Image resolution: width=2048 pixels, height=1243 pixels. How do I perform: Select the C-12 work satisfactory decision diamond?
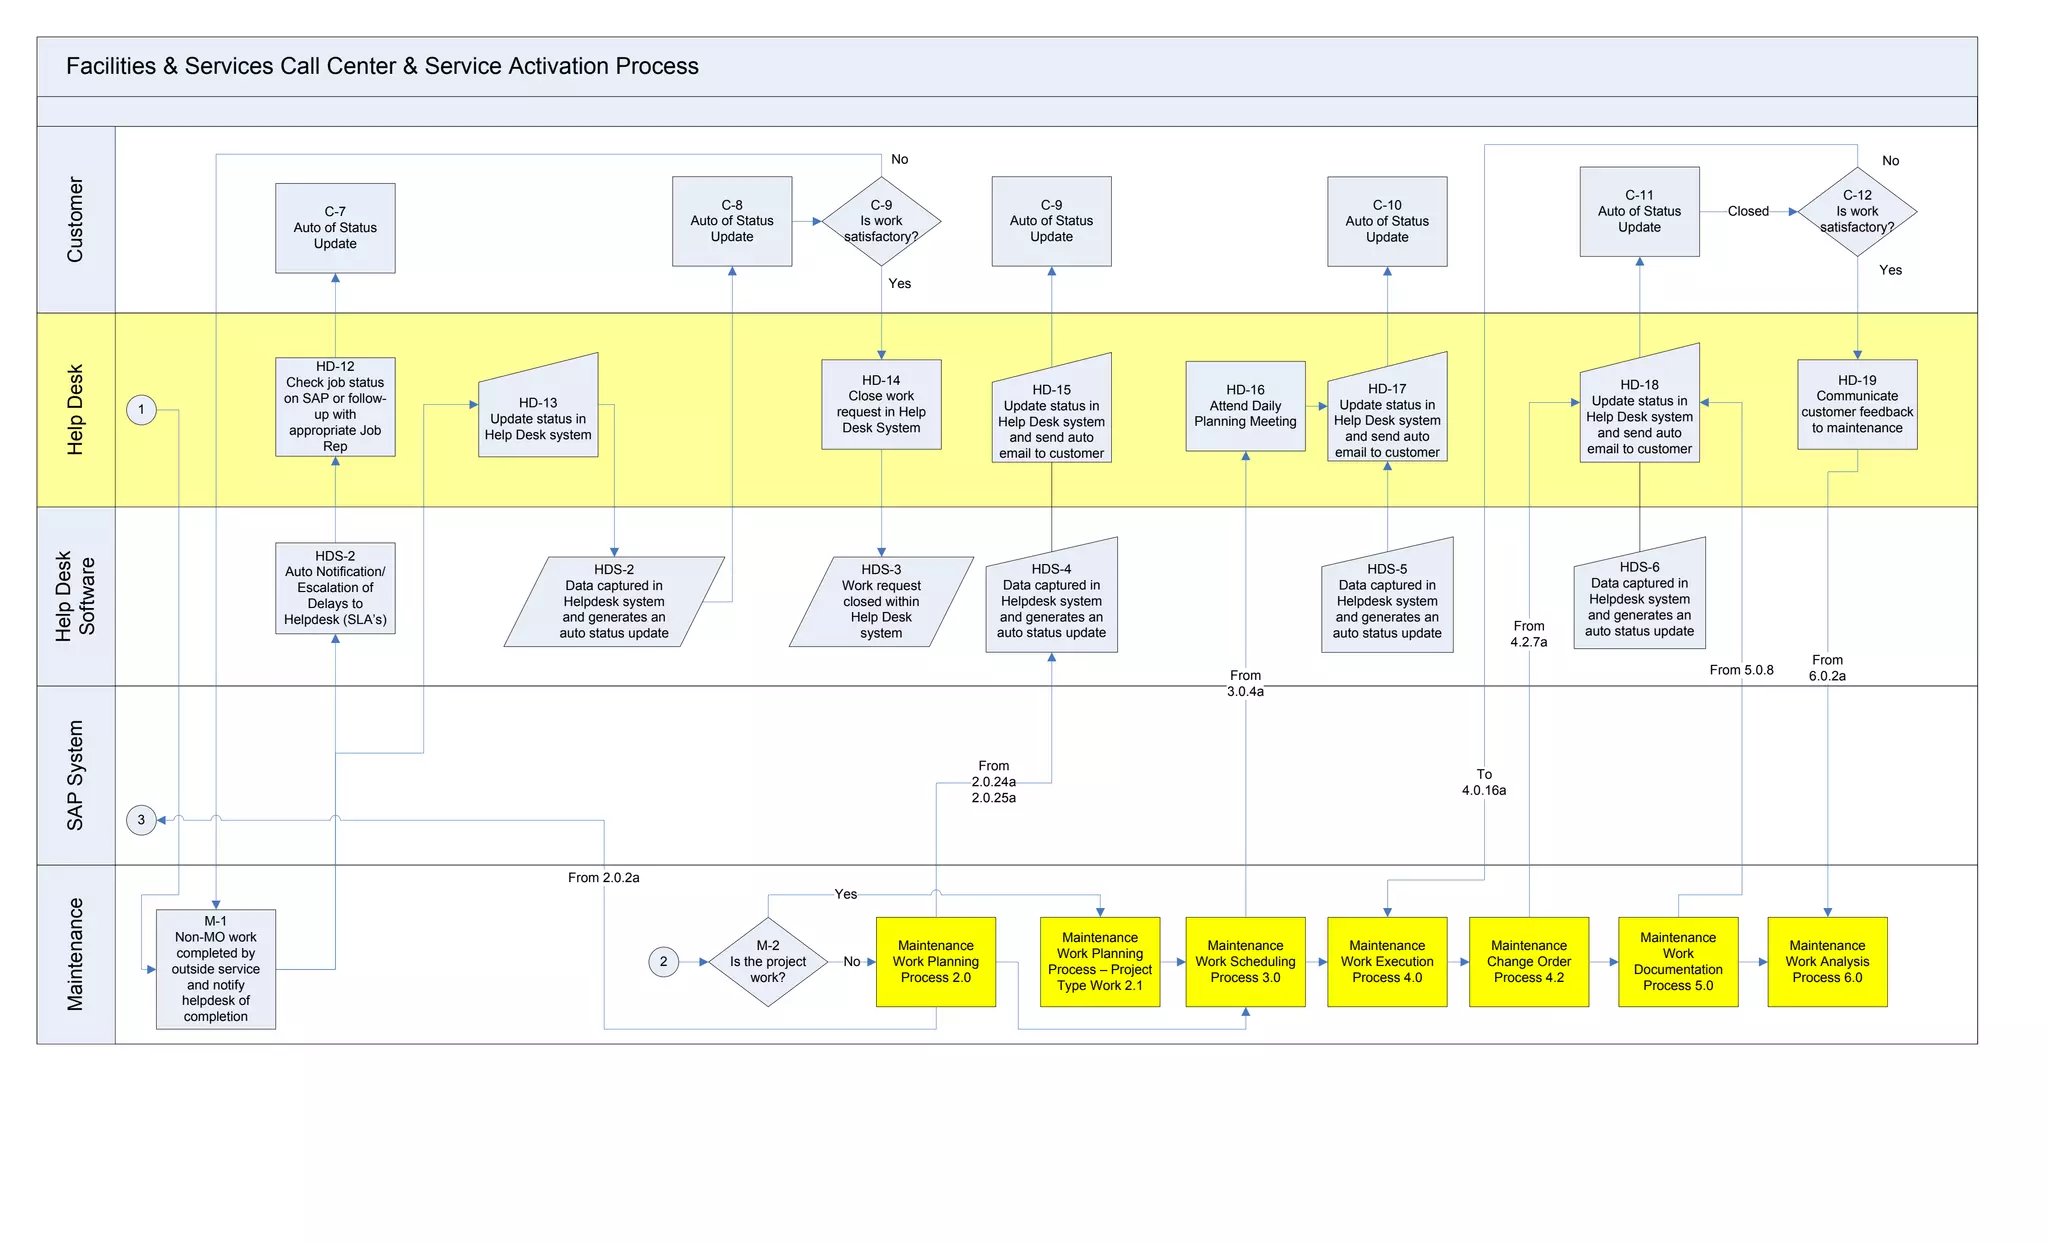pyautogui.click(x=1857, y=212)
